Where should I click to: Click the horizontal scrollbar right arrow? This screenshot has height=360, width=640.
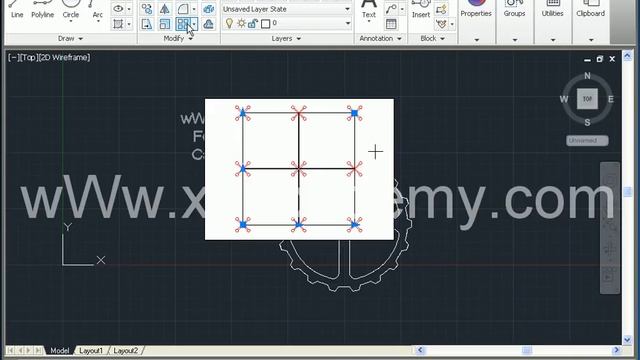(x=616, y=350)
